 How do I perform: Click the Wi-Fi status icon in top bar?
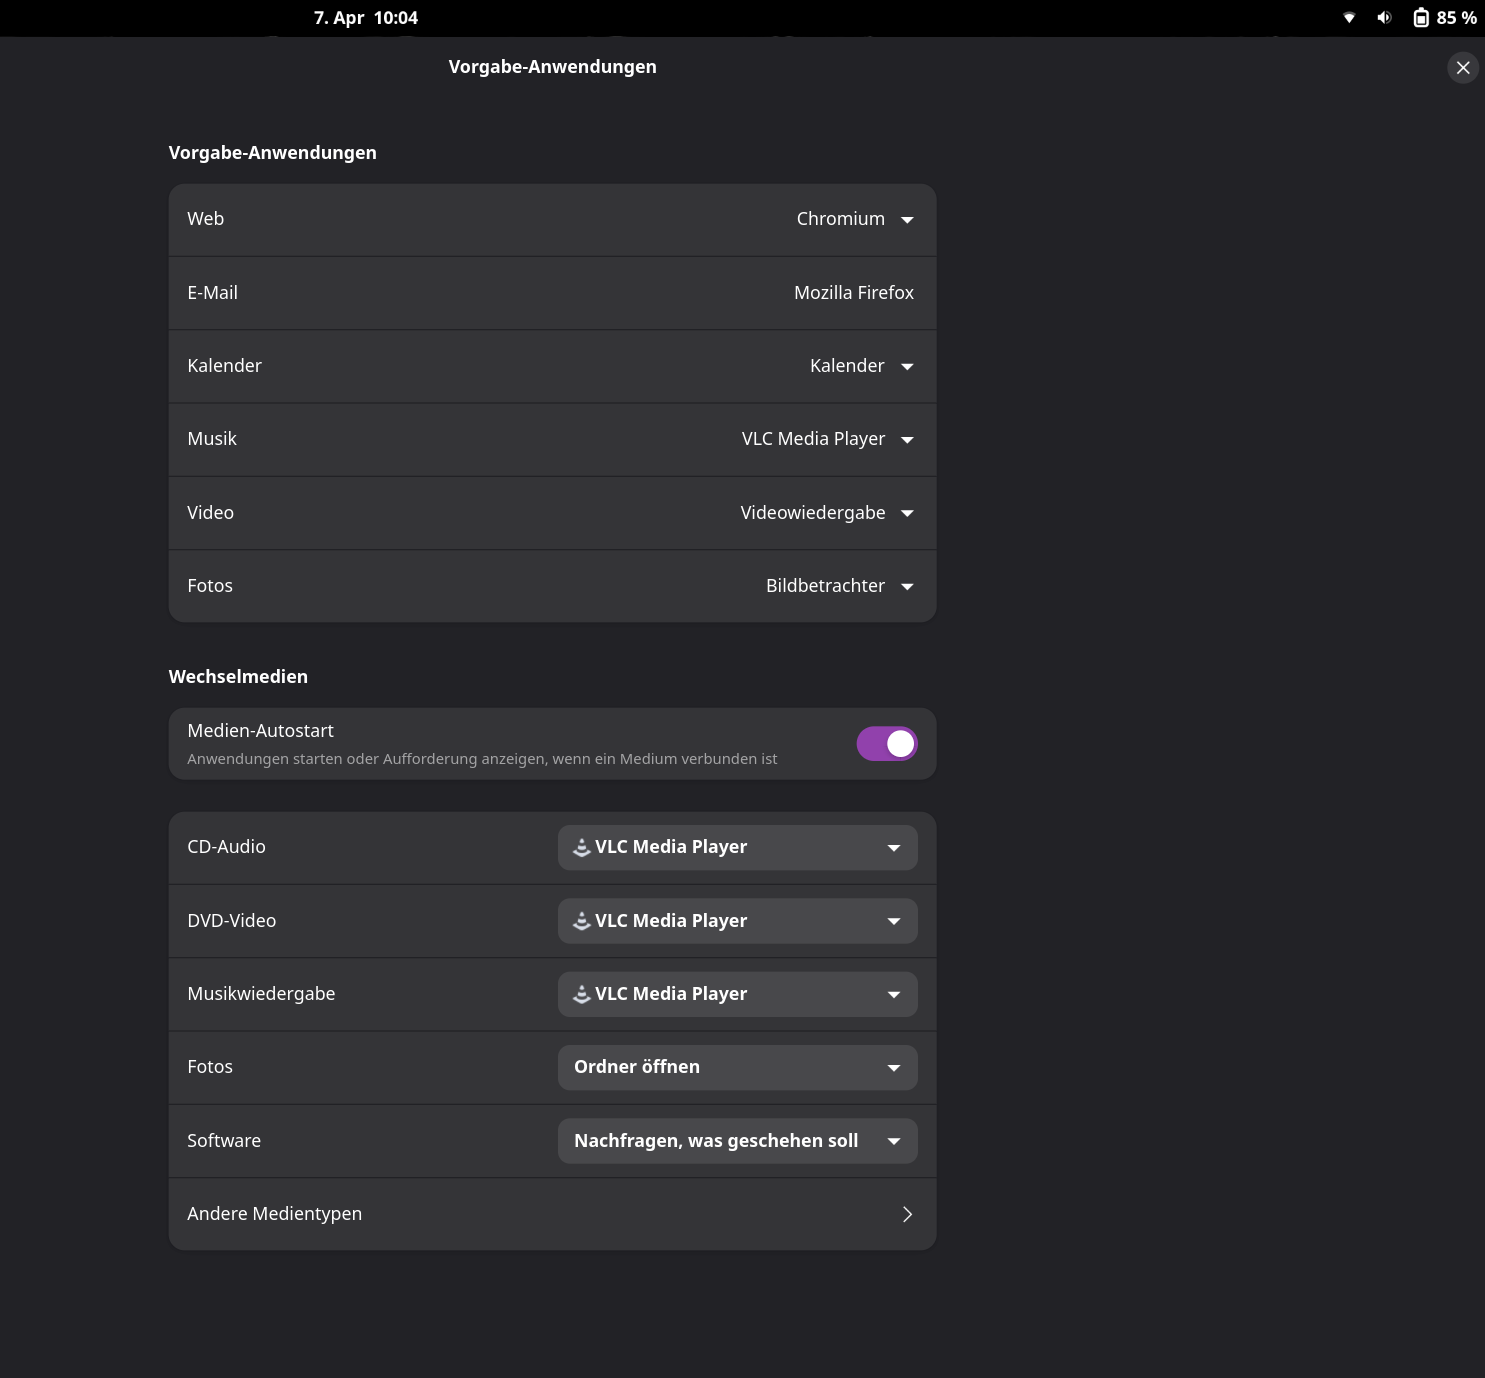(1349, 18)
